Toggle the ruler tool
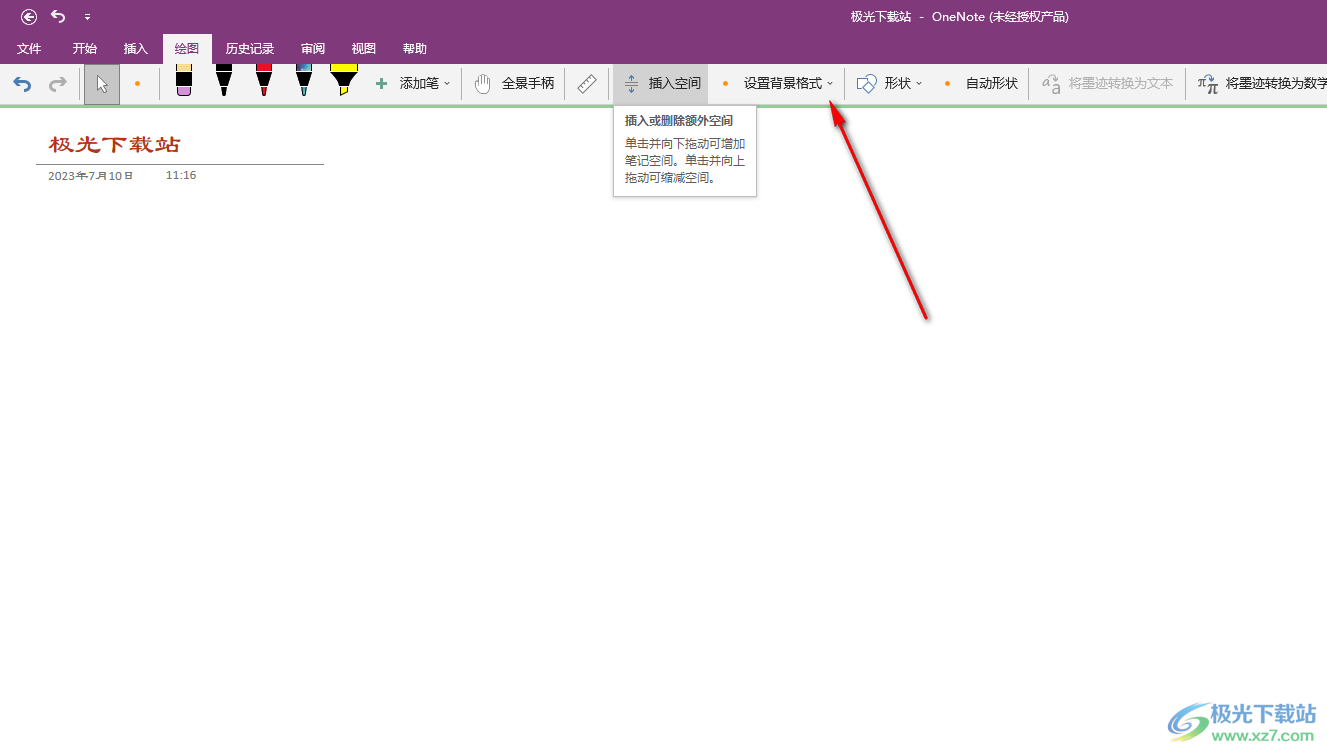This screenshot has width=1327, height=752. [587, 84]
